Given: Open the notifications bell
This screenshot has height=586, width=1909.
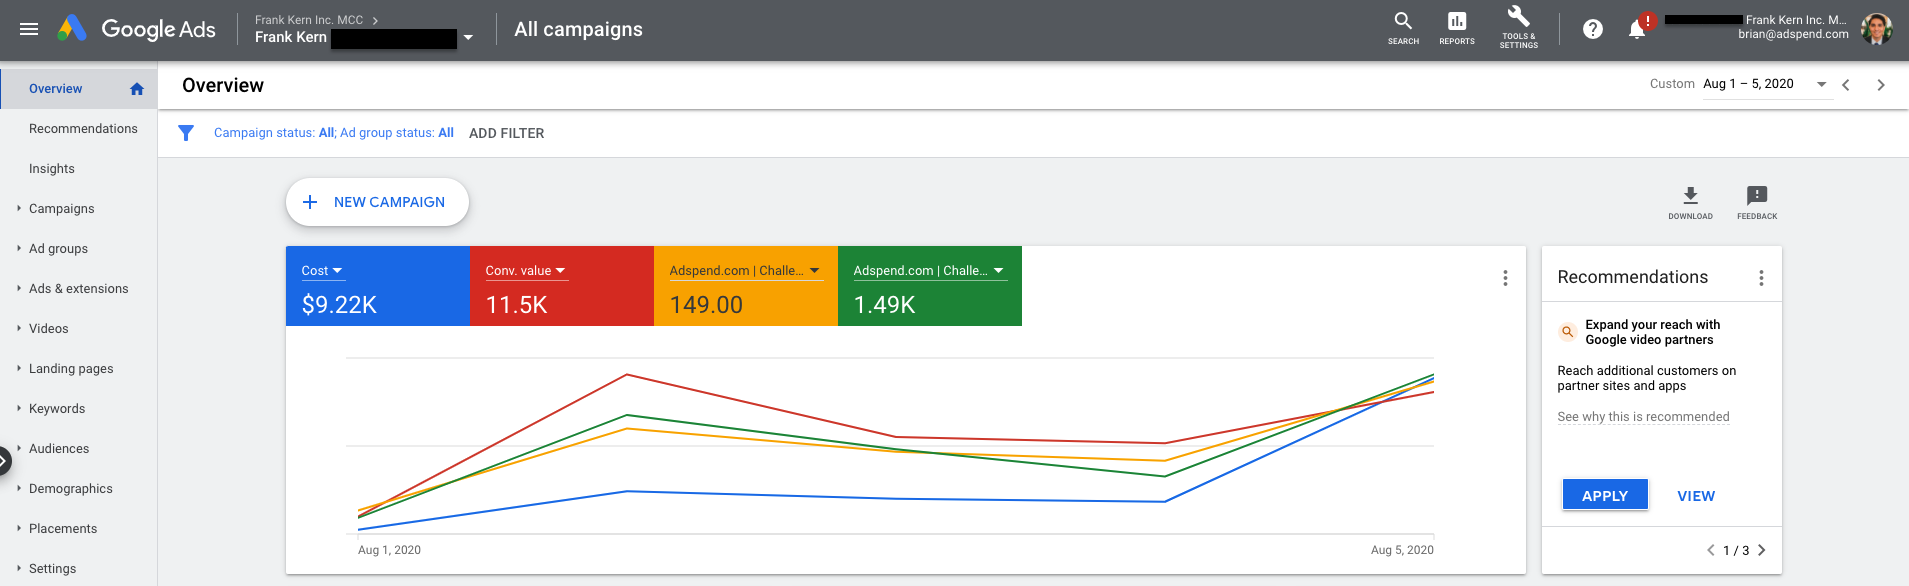Looking at the screenshot, I should (1637, 29).
